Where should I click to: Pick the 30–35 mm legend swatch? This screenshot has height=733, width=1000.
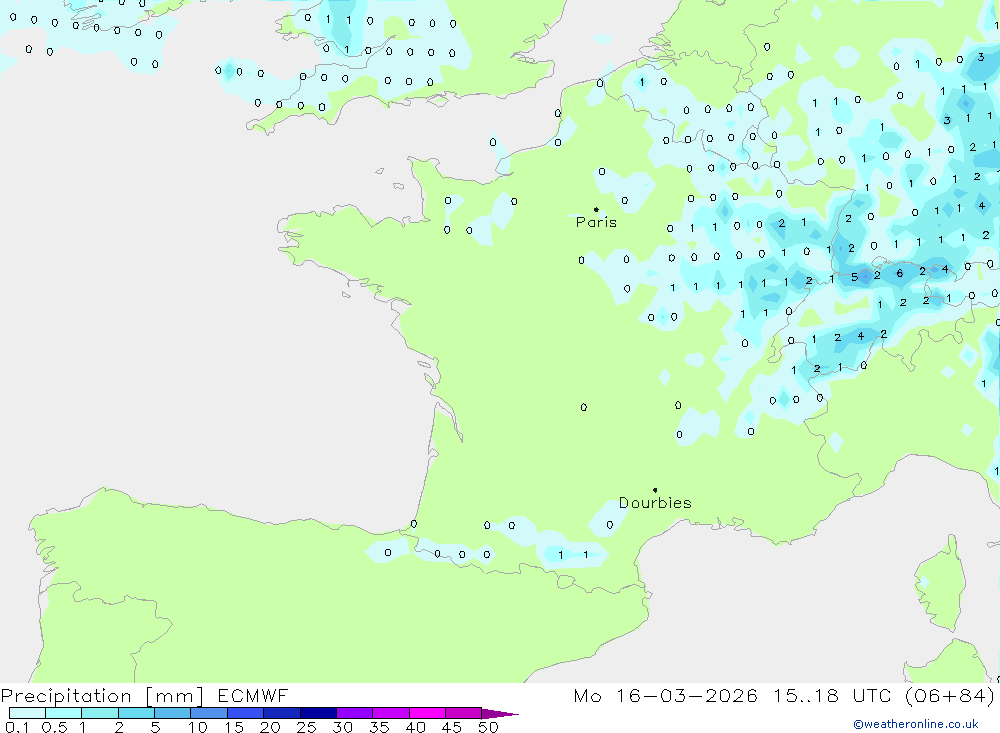[354, 713]
